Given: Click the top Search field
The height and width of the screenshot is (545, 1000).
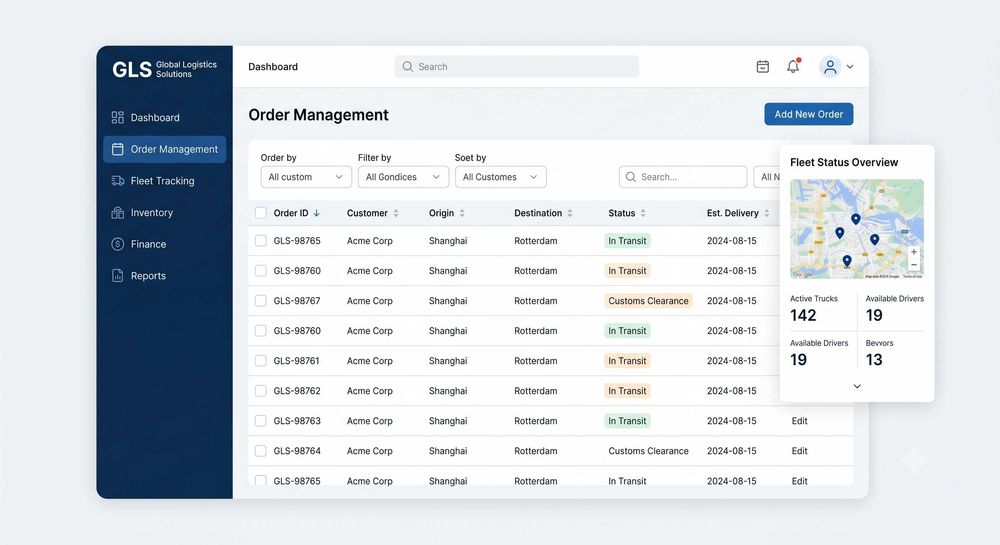Looking at the screenshot, I should point(517,66).
